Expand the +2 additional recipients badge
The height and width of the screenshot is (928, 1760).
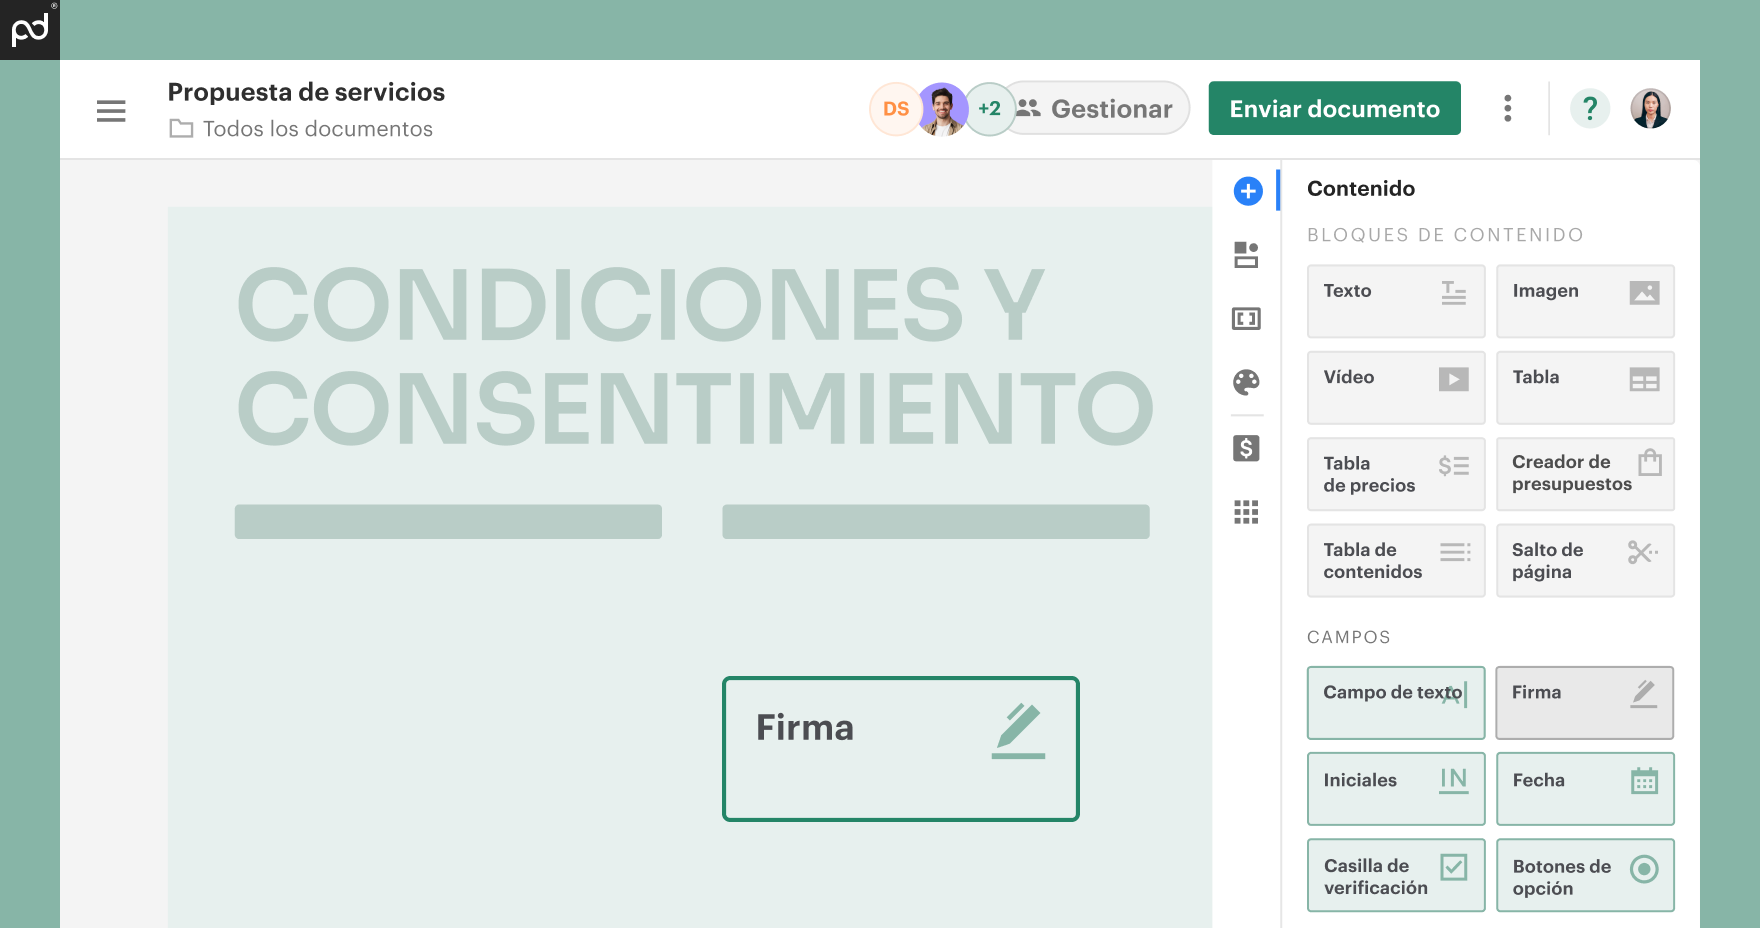989,109
